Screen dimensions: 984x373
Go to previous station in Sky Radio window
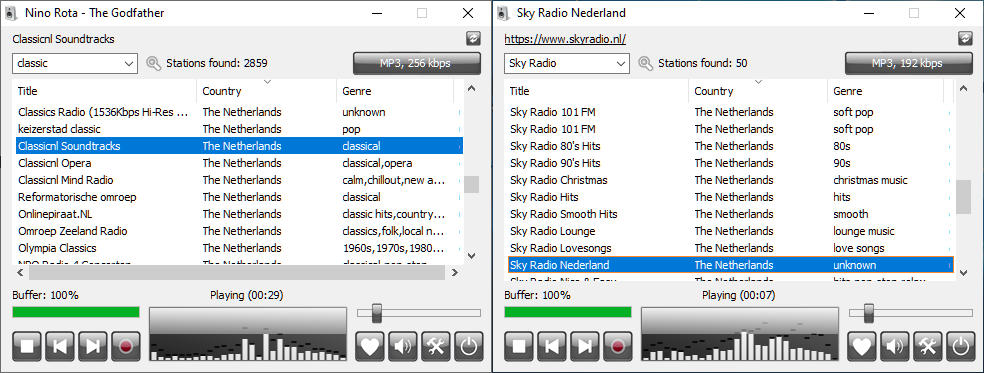552,346
